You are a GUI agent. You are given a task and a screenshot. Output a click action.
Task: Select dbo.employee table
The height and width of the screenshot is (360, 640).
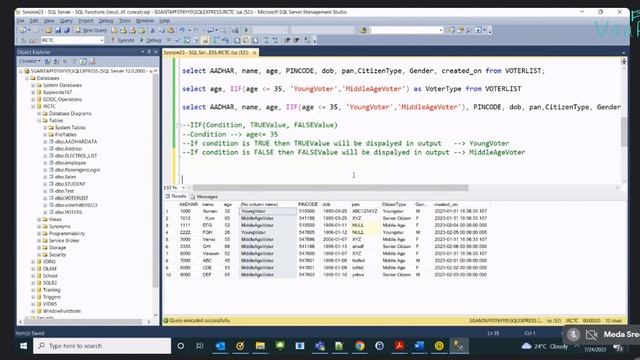tap(70, 162)
